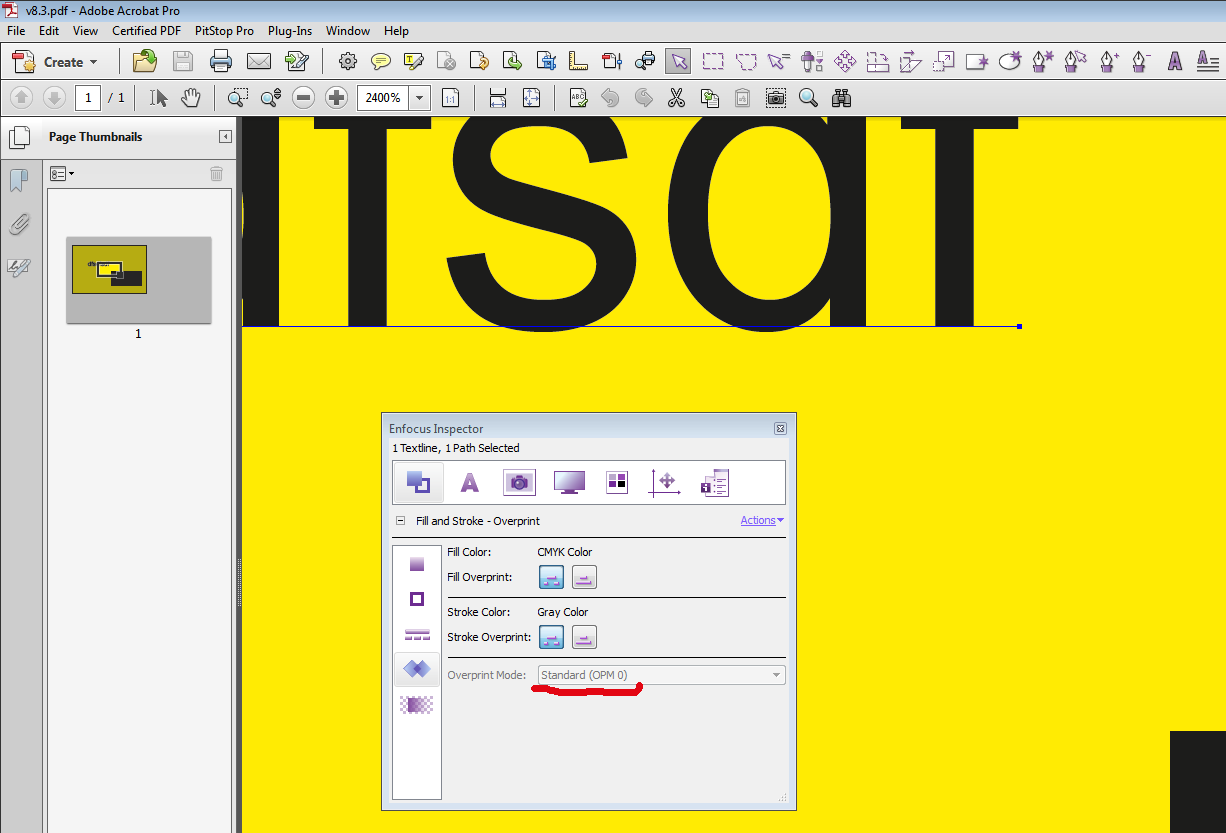Viewport: 1226px width, 833px height.
Task: Switch to Inspector Position axes category
Action: (665, 483)
